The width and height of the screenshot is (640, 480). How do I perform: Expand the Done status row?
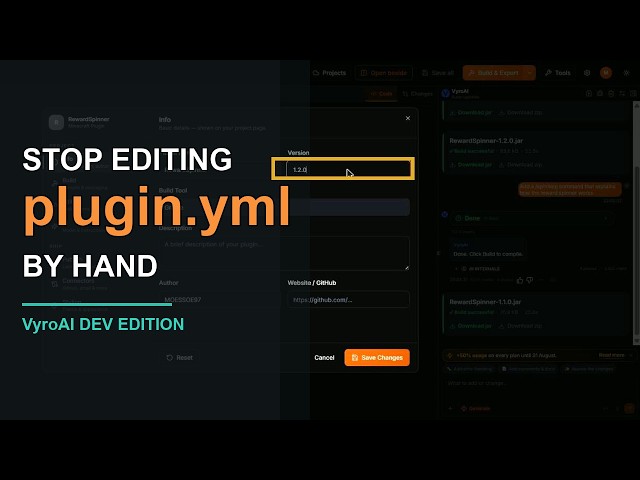[533, 218]
